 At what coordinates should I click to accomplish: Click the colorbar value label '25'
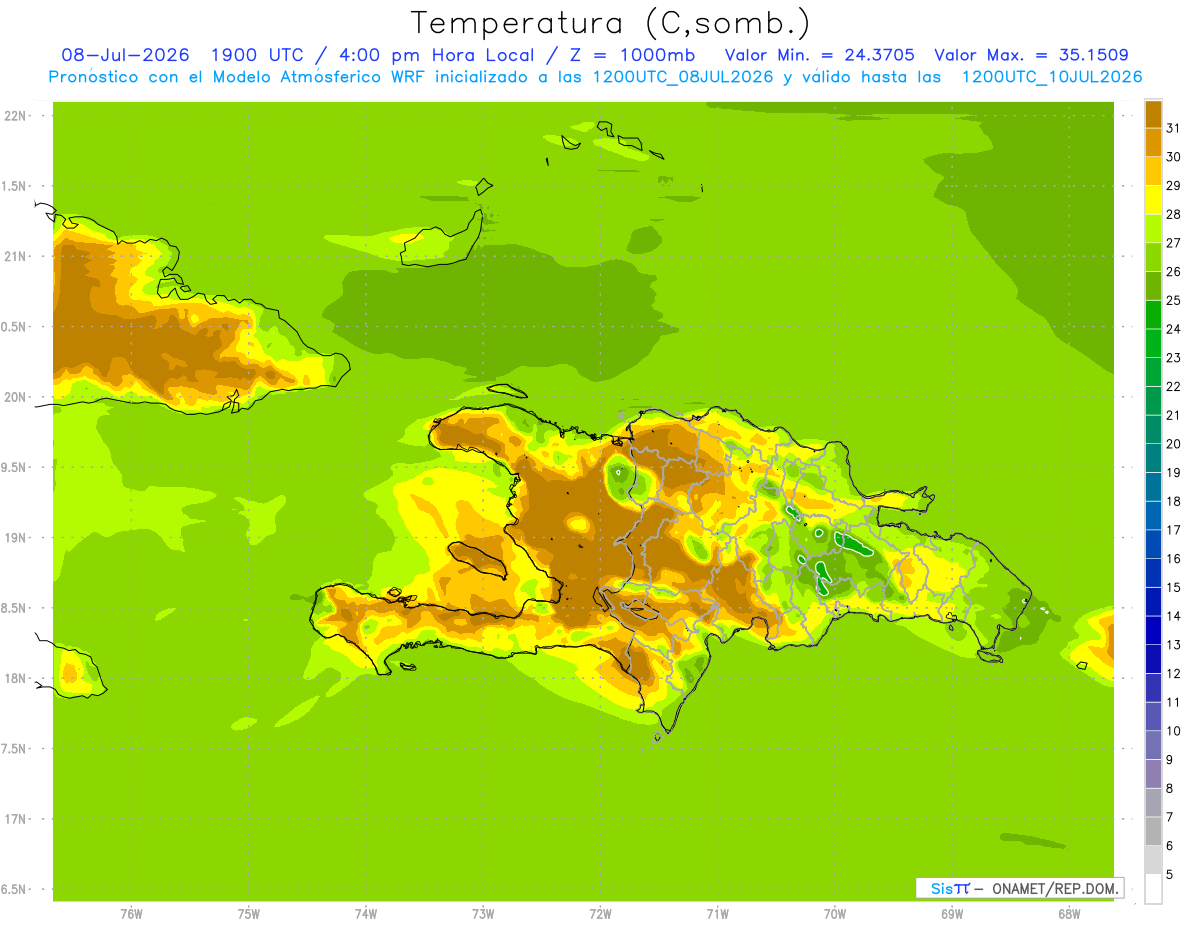point(1174,300)
